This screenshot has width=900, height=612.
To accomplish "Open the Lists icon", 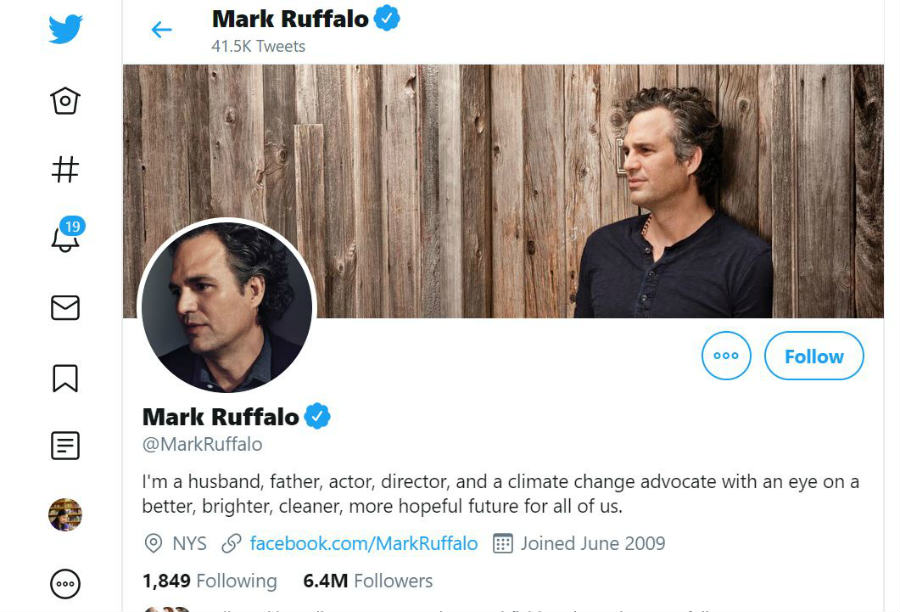I will 64,445.
